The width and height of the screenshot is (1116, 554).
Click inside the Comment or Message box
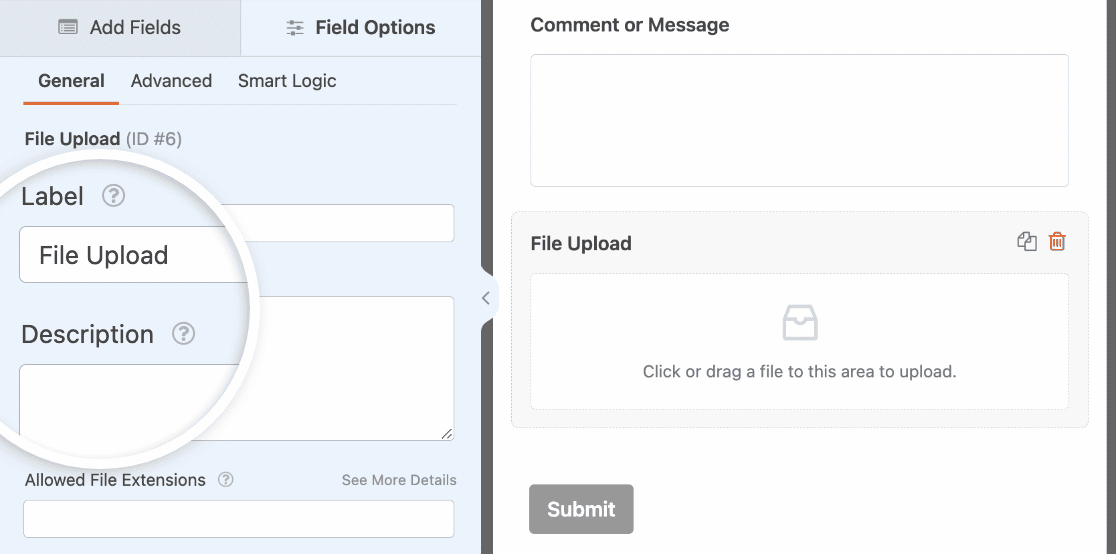click(x=799, y=120)
